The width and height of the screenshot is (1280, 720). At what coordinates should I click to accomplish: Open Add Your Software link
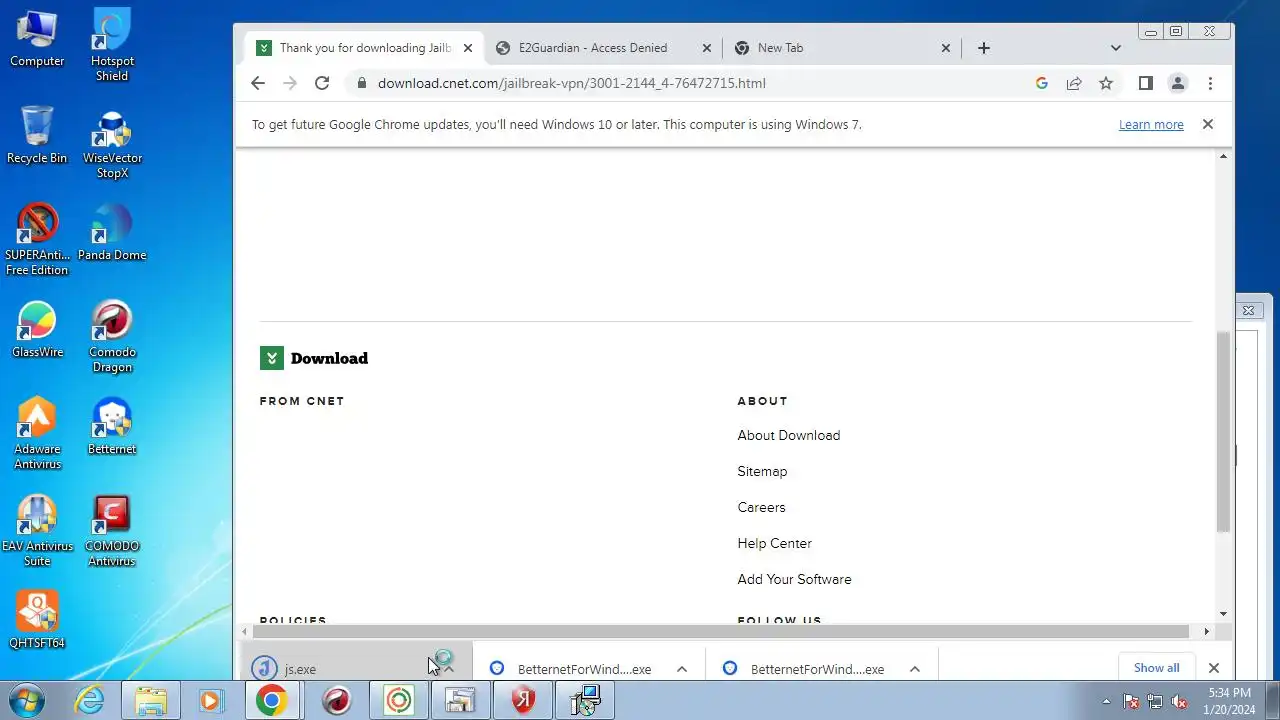point(794,579)
